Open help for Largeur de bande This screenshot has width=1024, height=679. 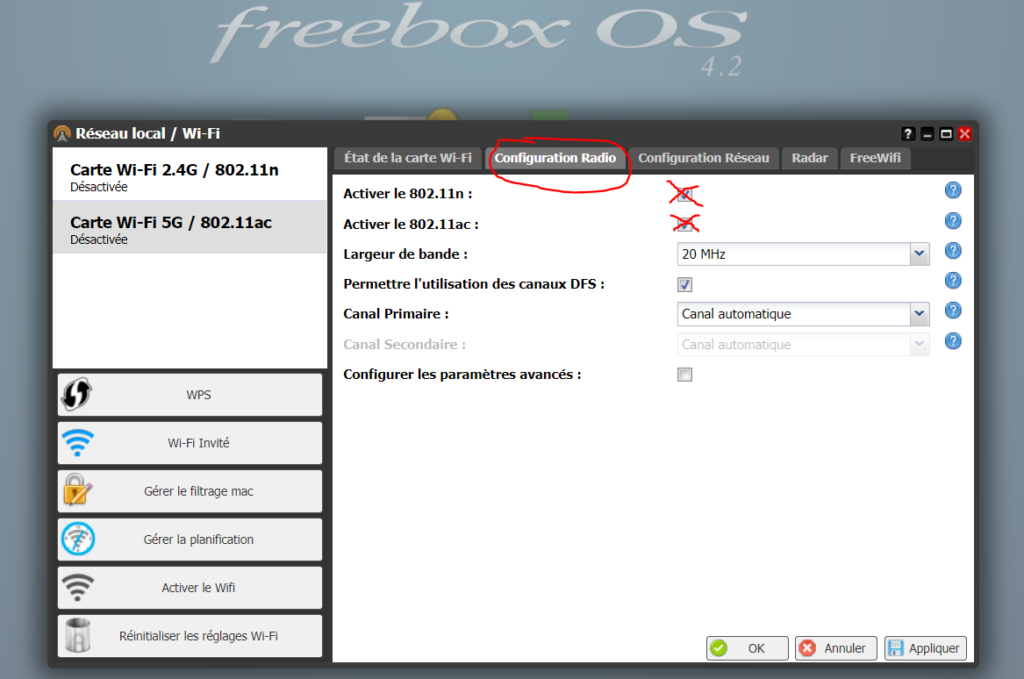(953, 251)
